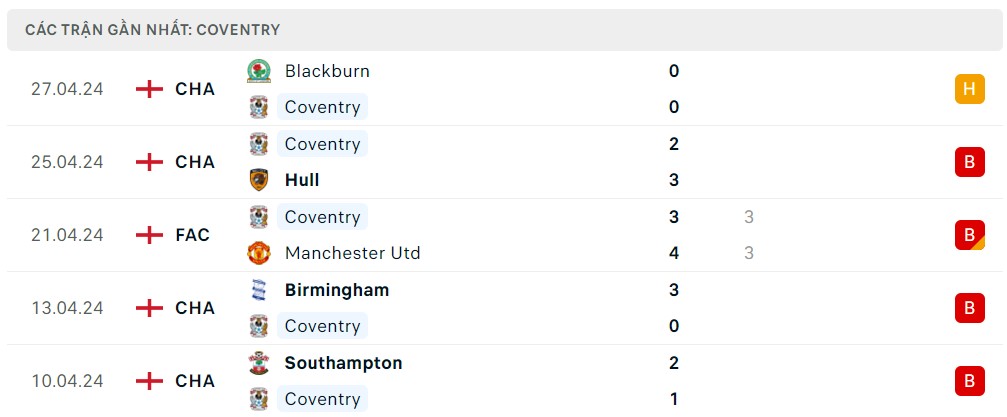Click the 'Các trận gần nhất: Coventry' header
Image resolution: width=1007 pixels, height=417 pixels.
click(x=153, y=30)
